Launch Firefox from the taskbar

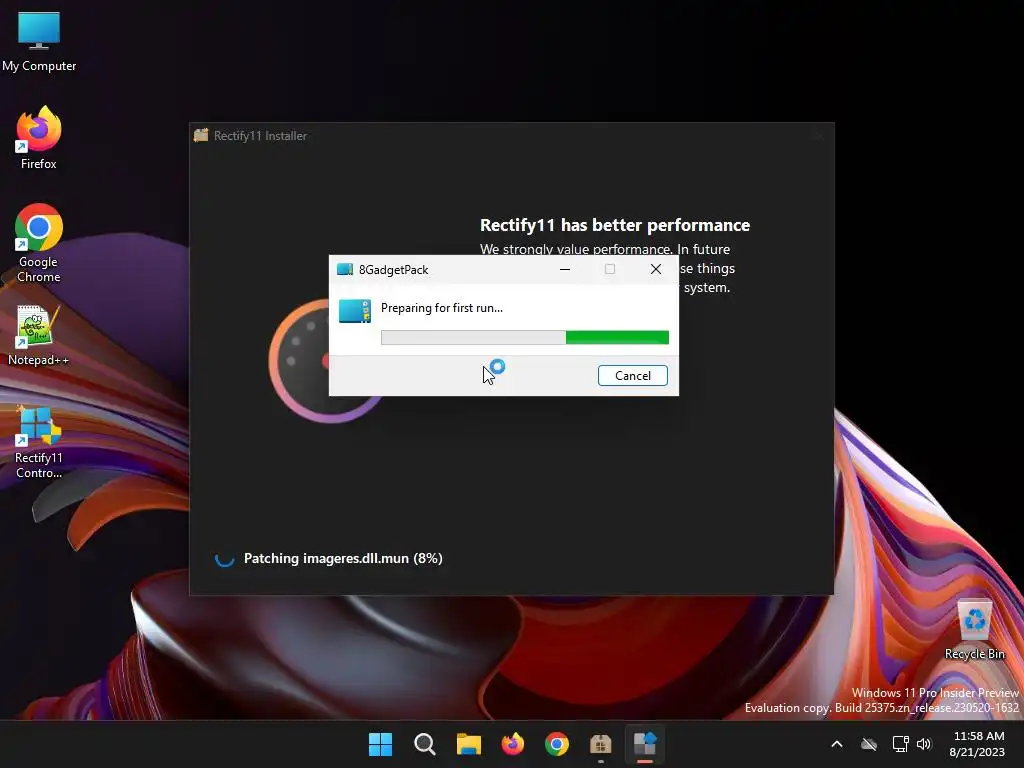click(513, 744)
